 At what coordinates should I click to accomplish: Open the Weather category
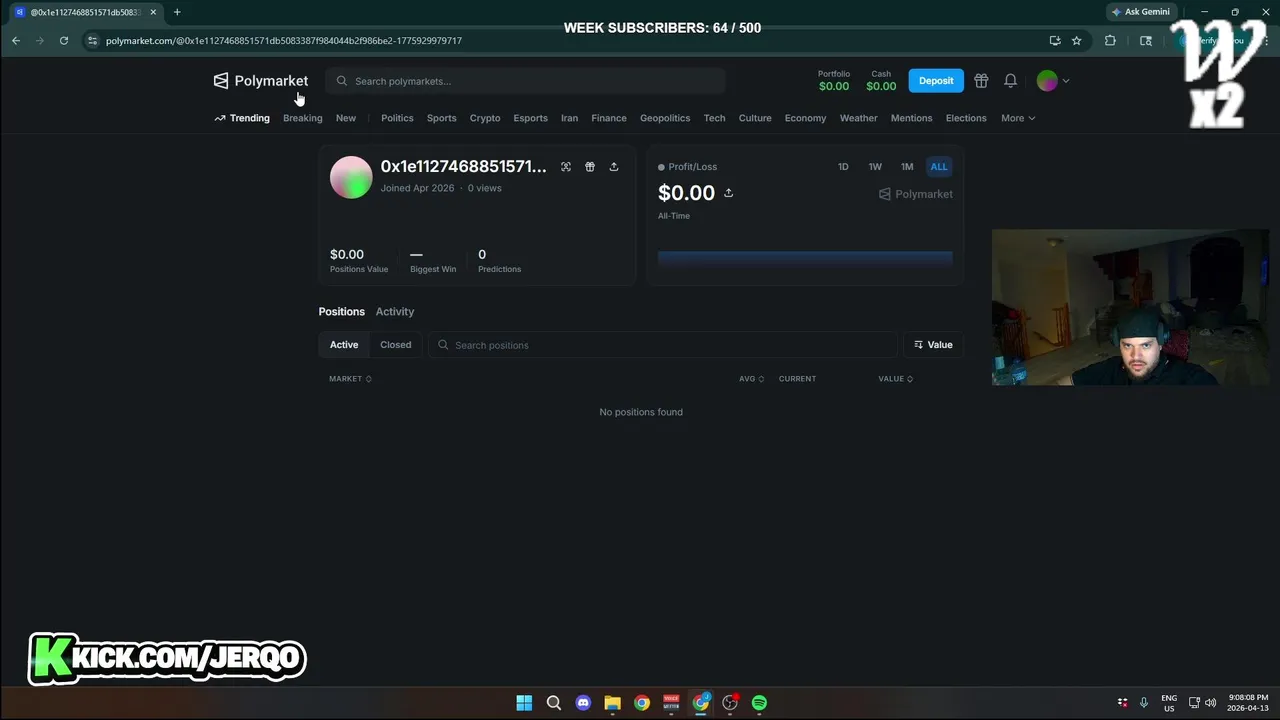click(859, 118)
